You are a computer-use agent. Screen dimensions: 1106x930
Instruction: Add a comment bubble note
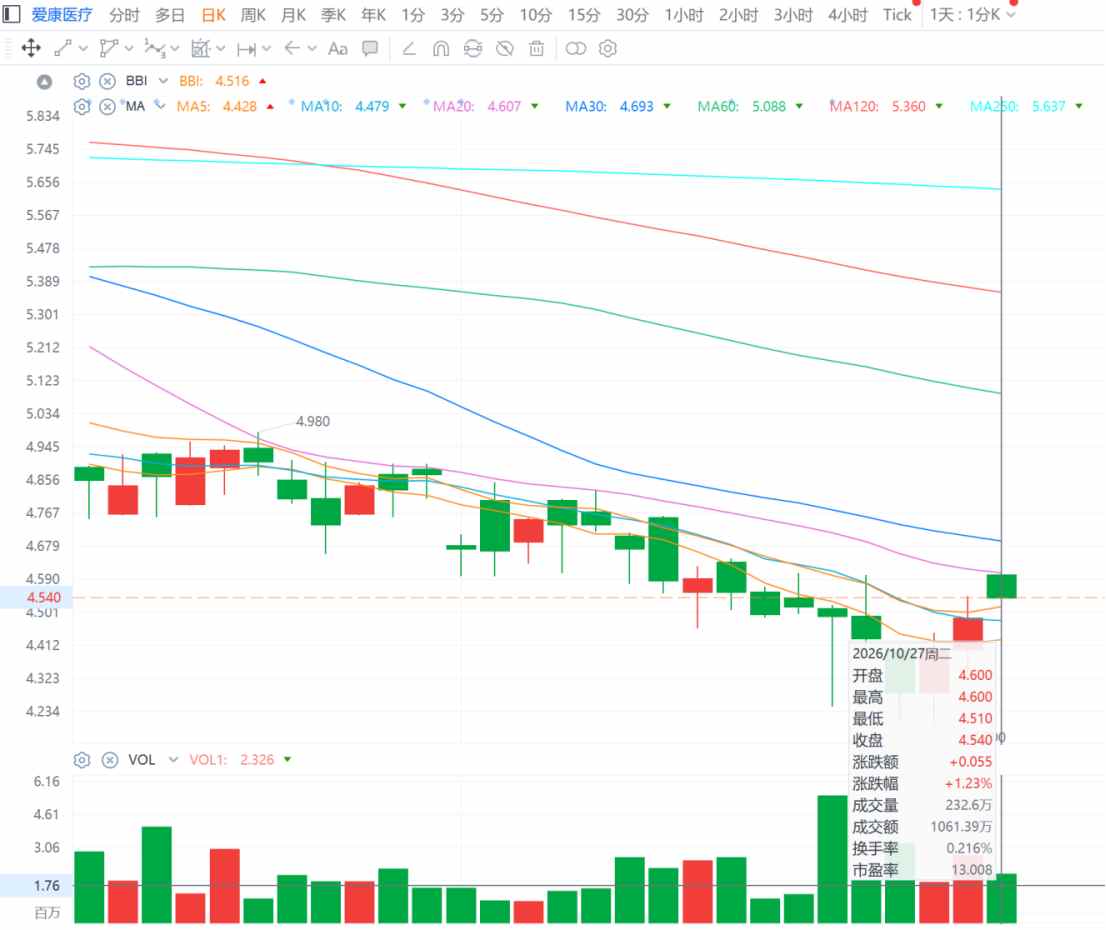(370, 48)
